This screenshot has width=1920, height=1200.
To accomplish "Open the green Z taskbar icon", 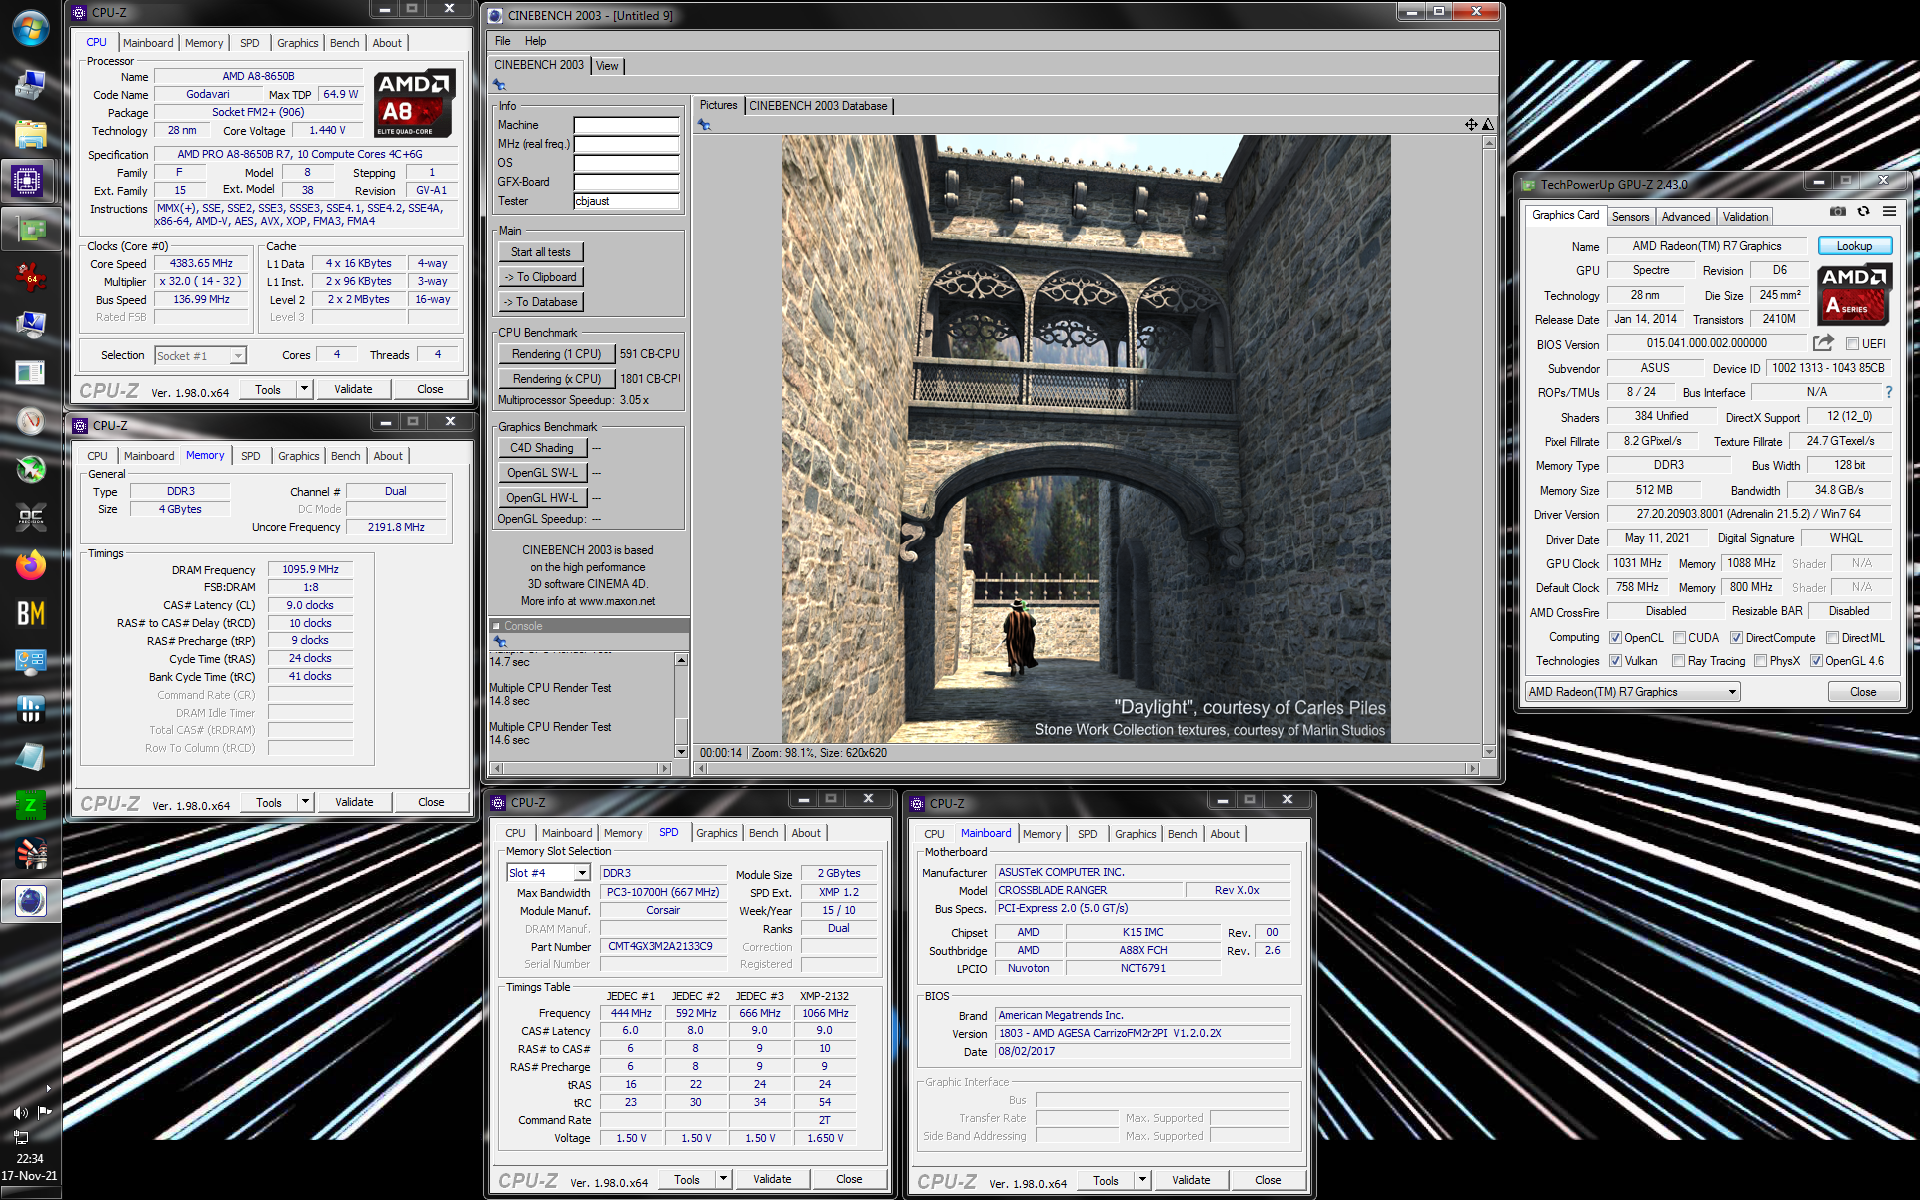I will point(30,806).
